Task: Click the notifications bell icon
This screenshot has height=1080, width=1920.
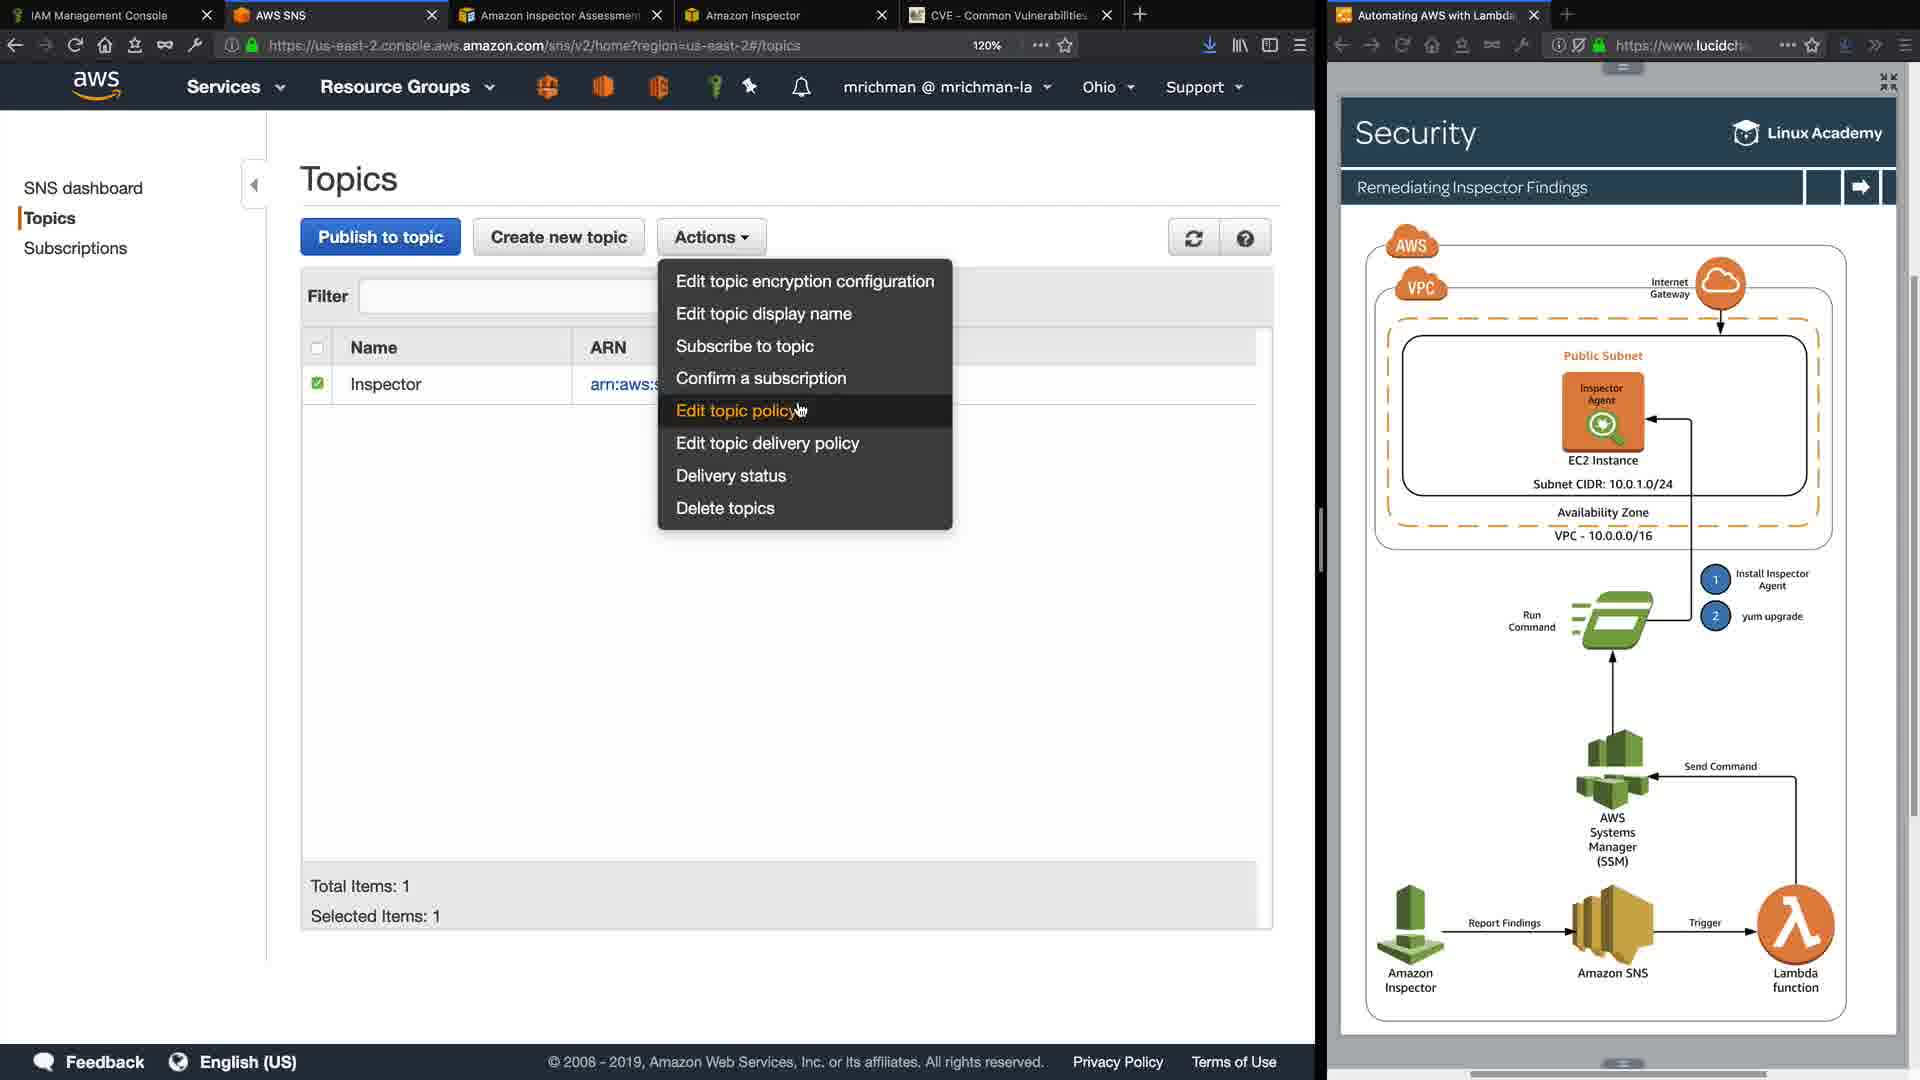Action: [801, 87]
